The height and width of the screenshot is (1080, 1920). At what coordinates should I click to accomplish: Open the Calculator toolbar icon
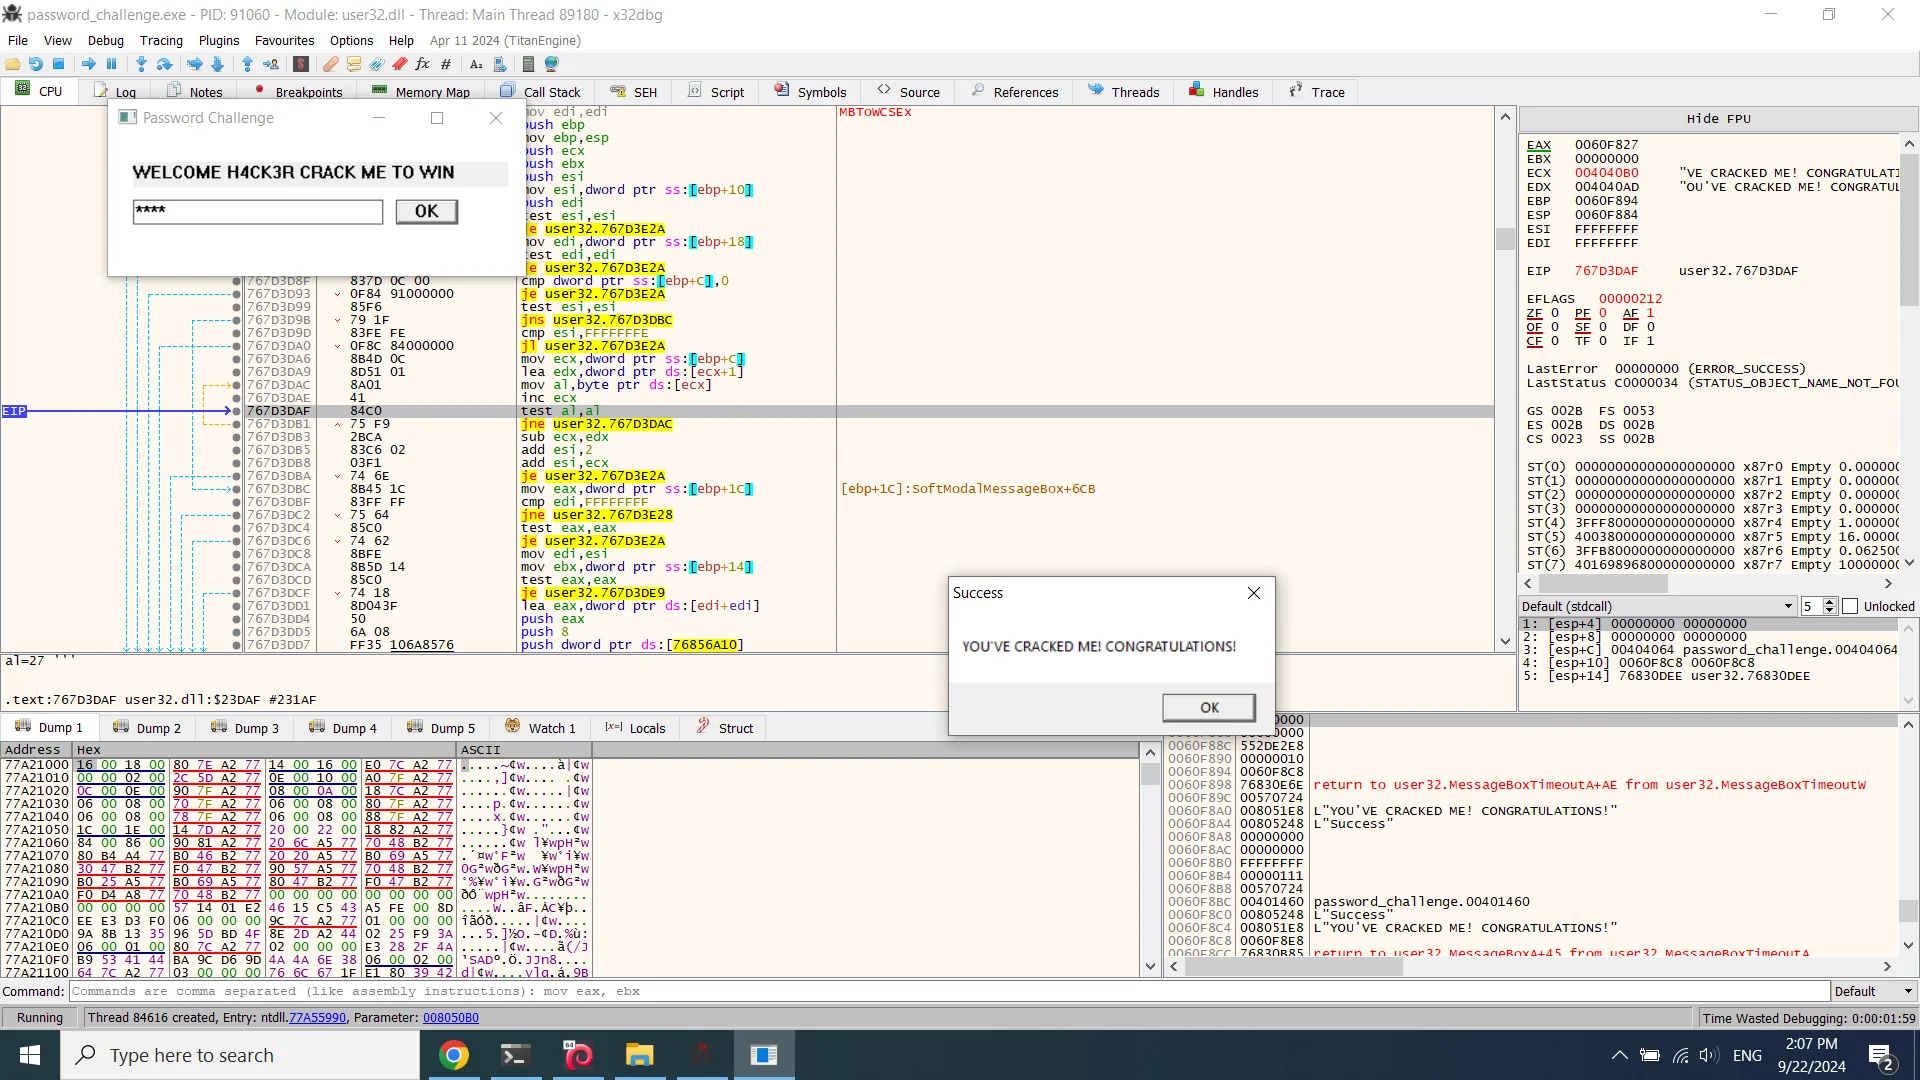click(x=528, y=64)
